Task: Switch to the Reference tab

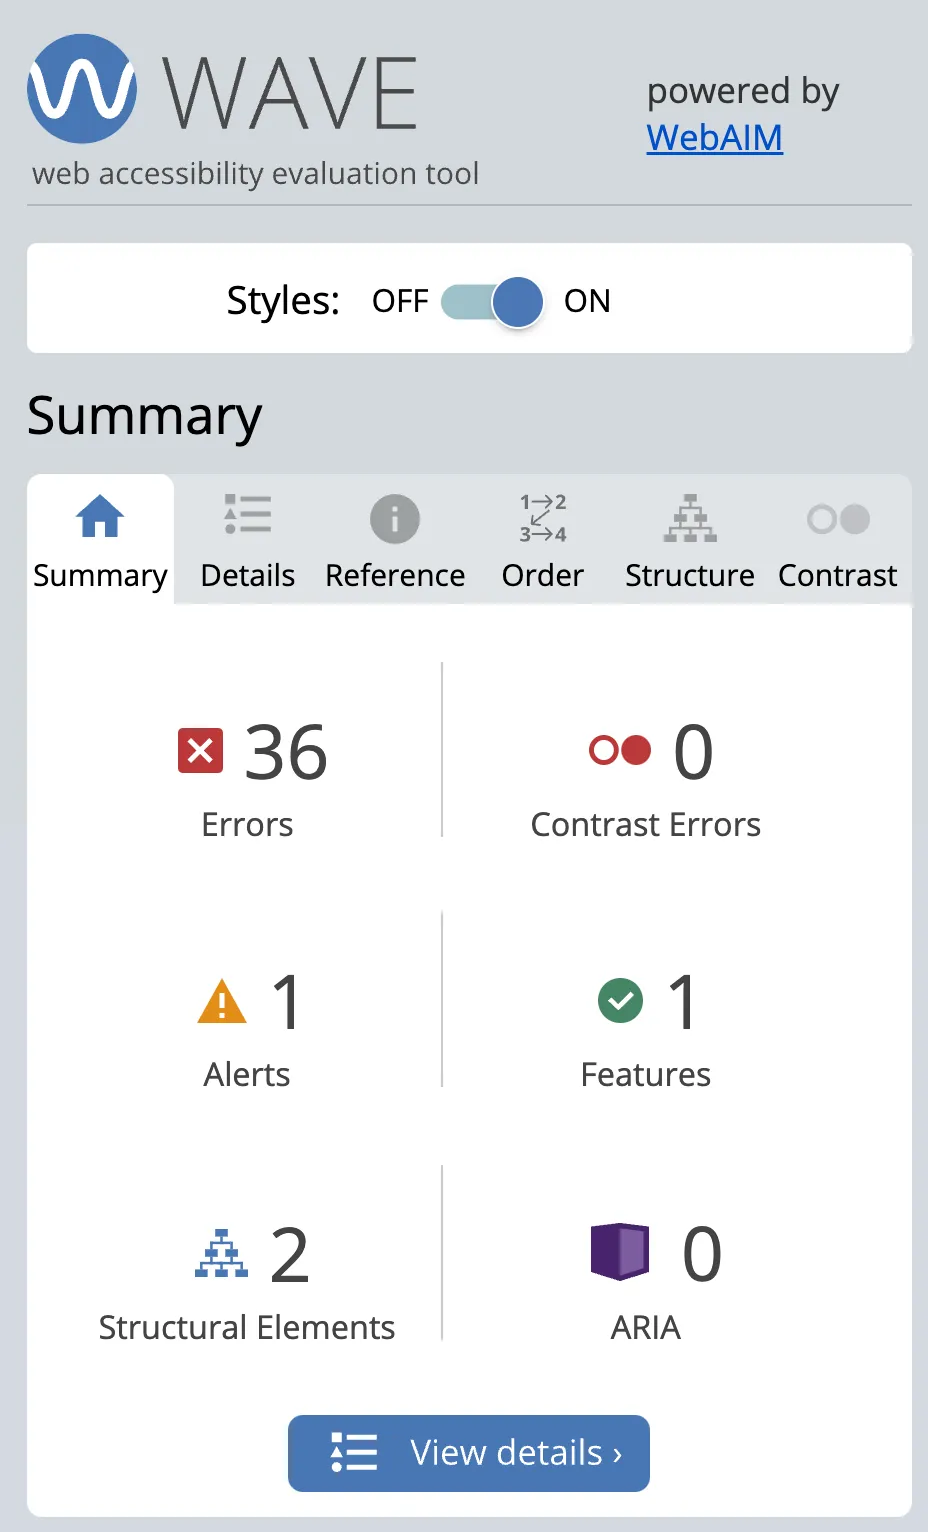Action: [x=394, y=540]
